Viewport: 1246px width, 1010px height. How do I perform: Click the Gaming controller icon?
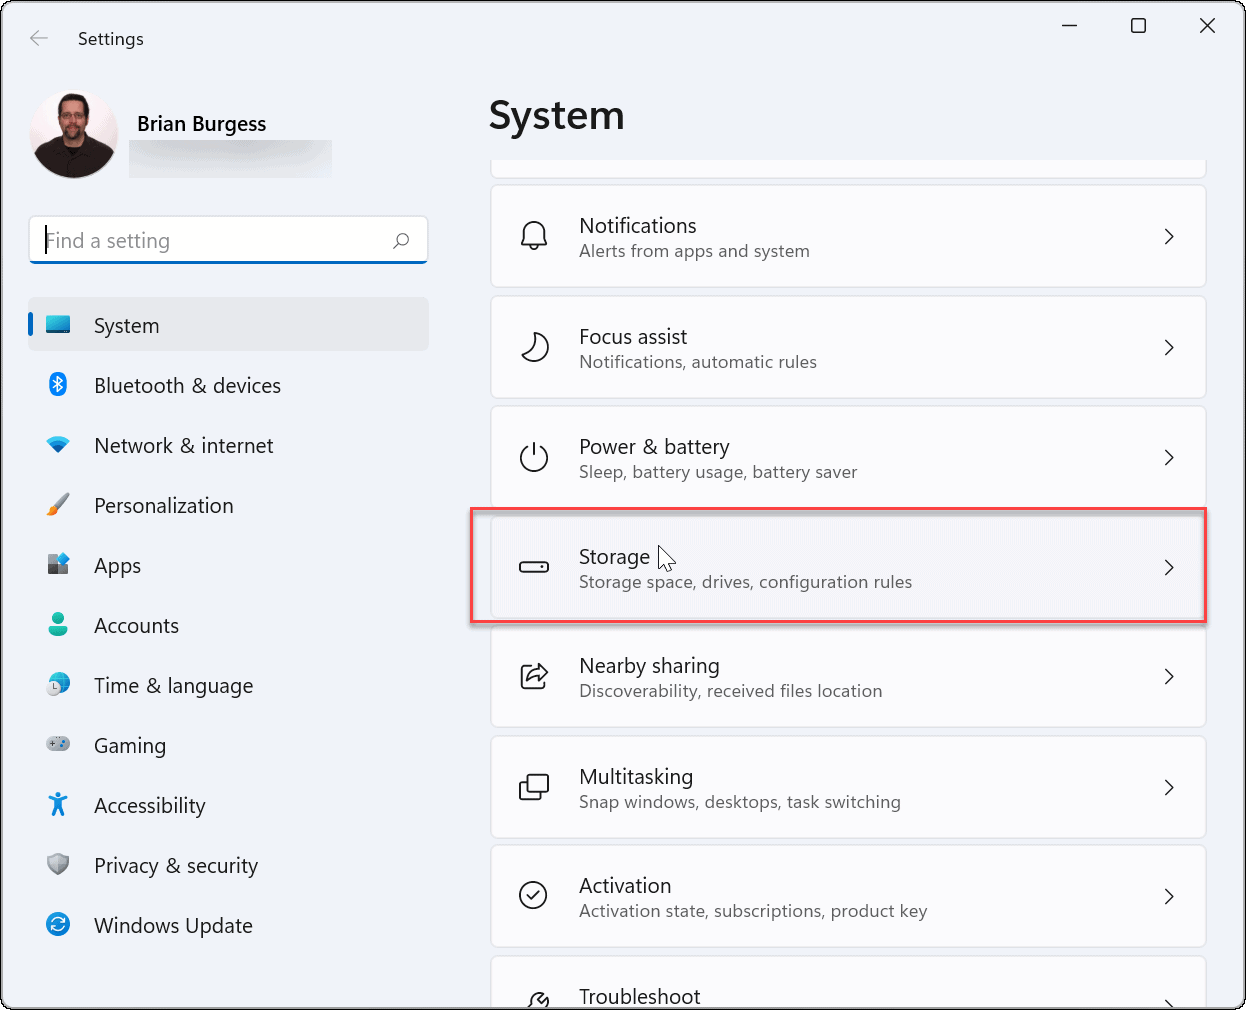tap(58, 744)
